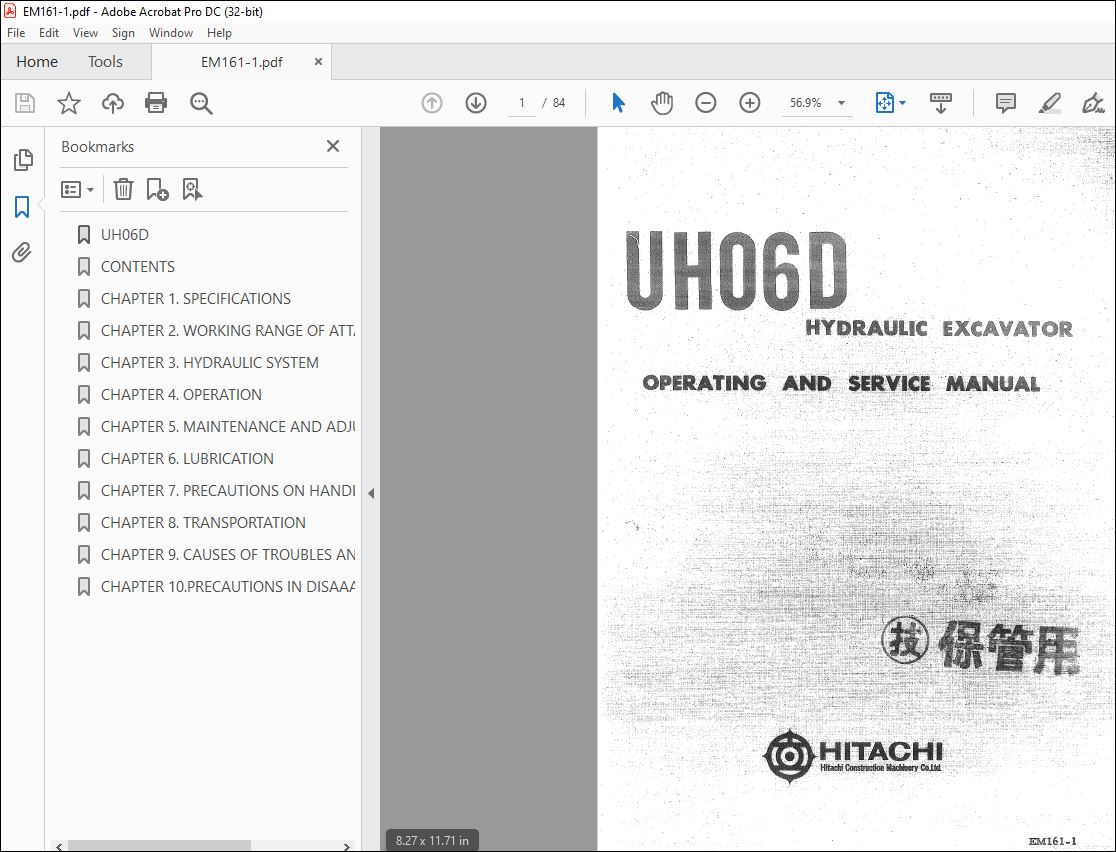1116x852 pixels.
Task: Click the Save file icon
Action: [25, 103]
